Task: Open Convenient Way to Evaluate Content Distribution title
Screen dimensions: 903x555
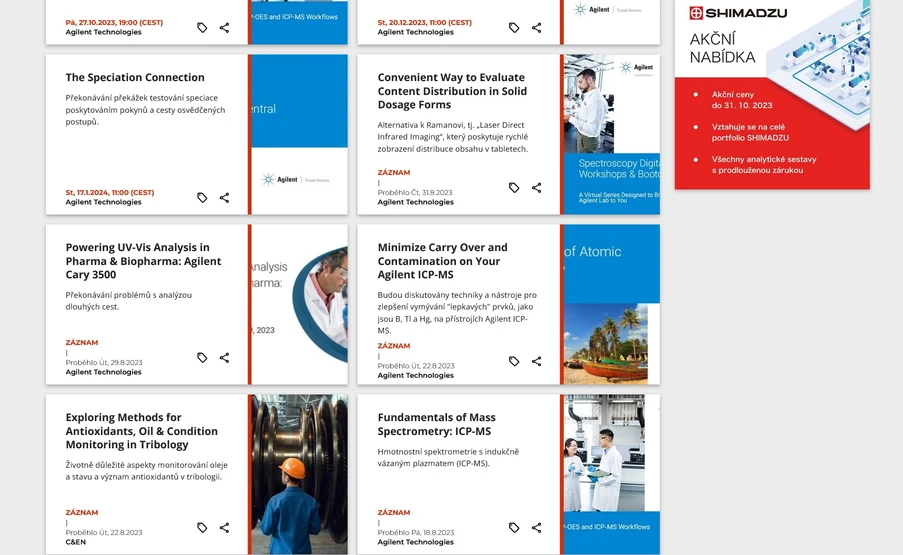Action: click(452, 91)
